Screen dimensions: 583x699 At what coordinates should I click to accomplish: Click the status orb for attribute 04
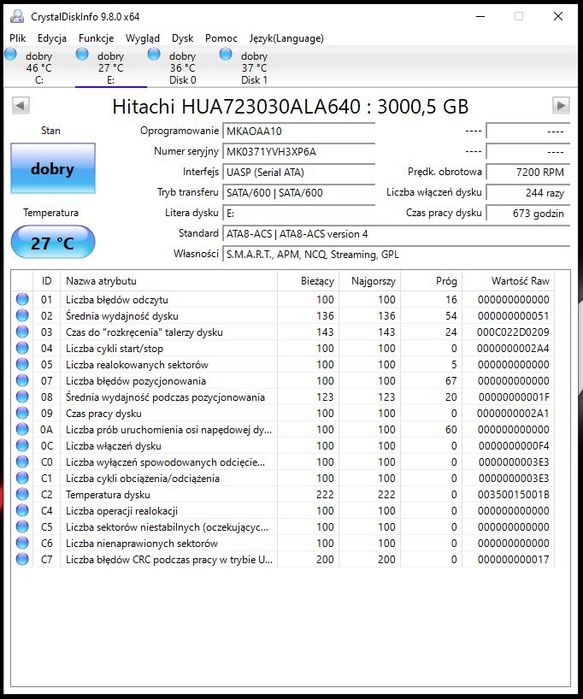click(x=22, y=348)
